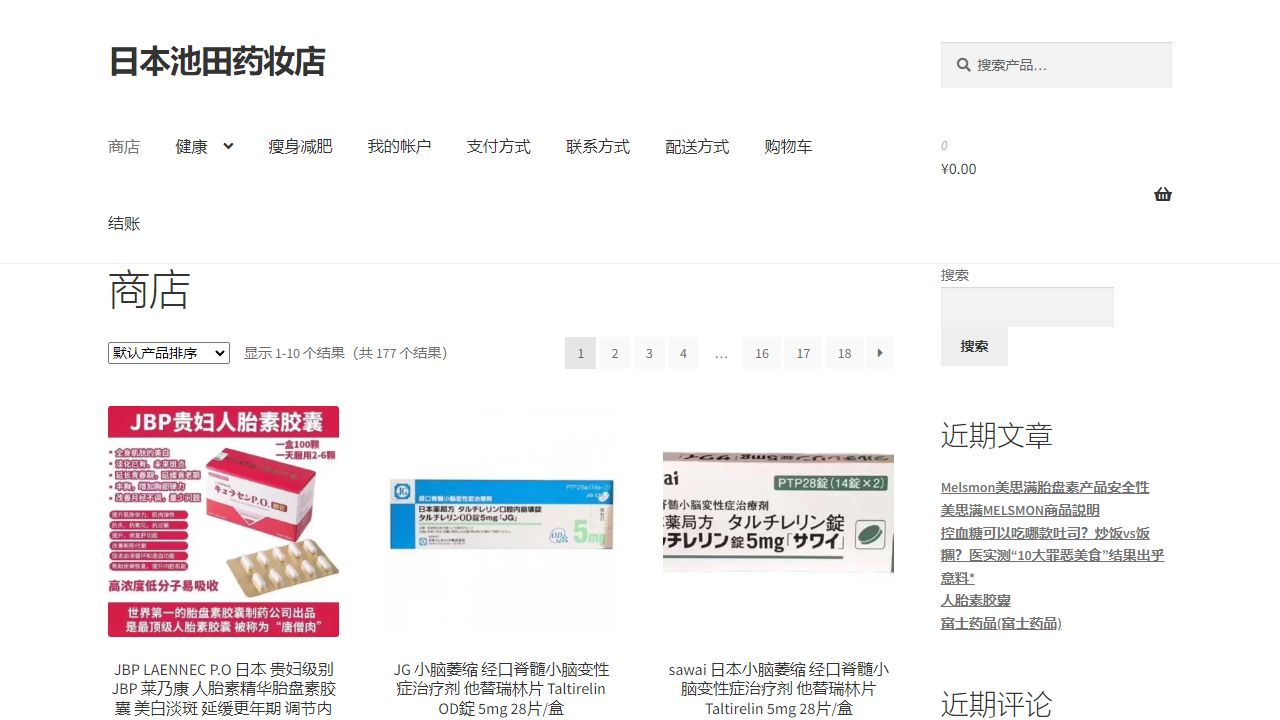
Task: Open sawai Taltirelin product image
Action: coord(778,521)
